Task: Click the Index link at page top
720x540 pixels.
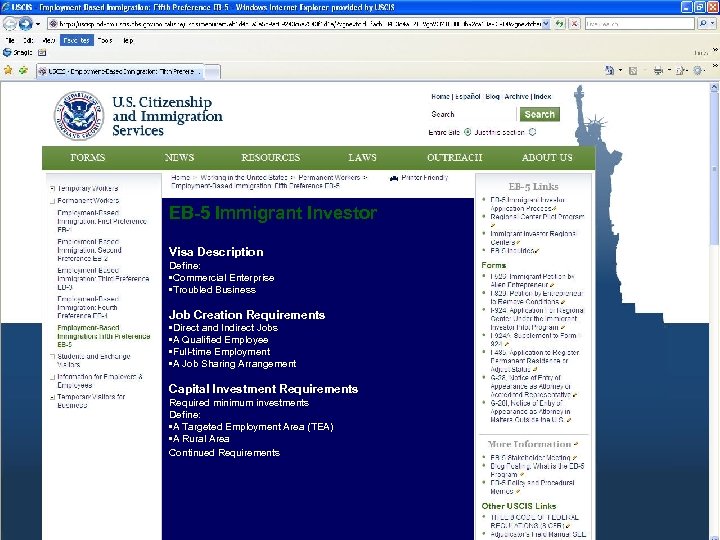Action: point(542,96)
